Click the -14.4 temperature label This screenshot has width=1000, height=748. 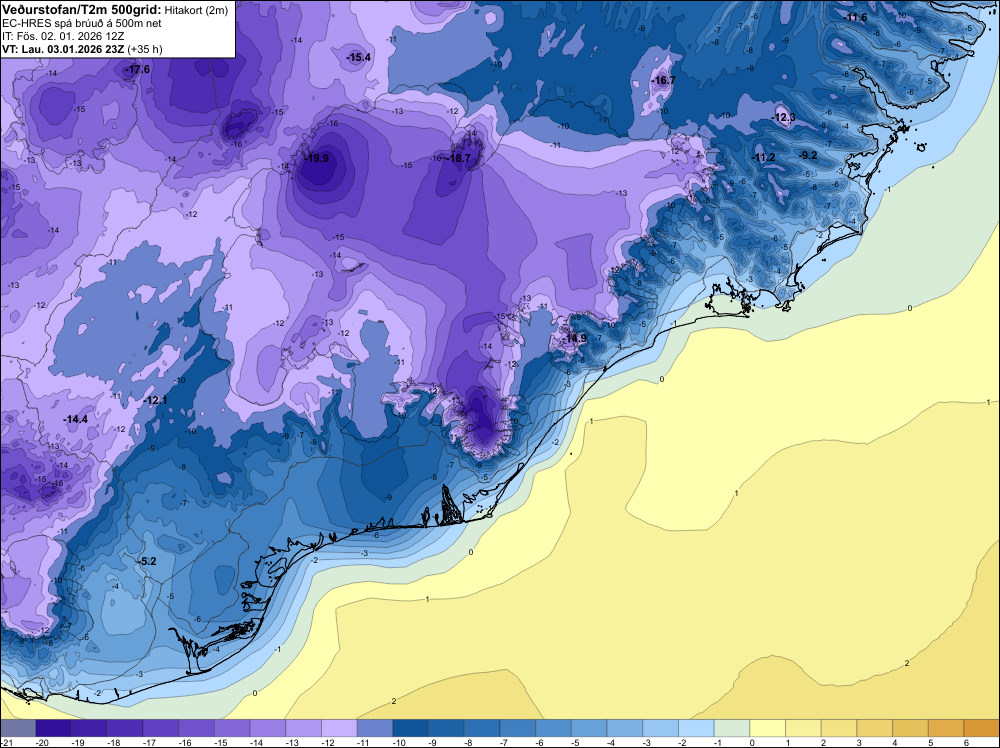(x=75, y=419)
